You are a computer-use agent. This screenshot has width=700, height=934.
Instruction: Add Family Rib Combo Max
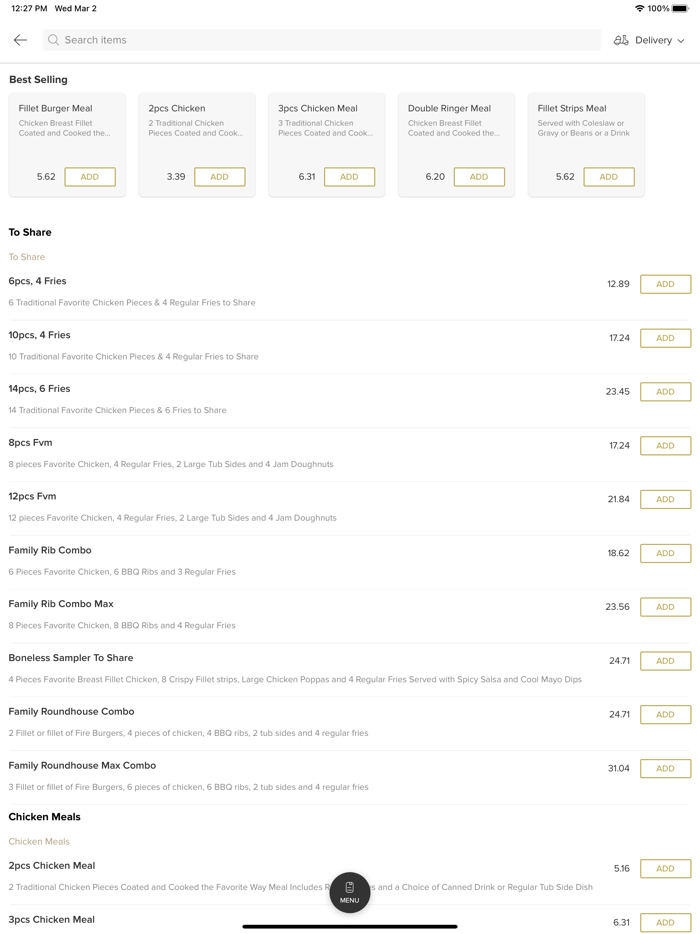(665, 607)
